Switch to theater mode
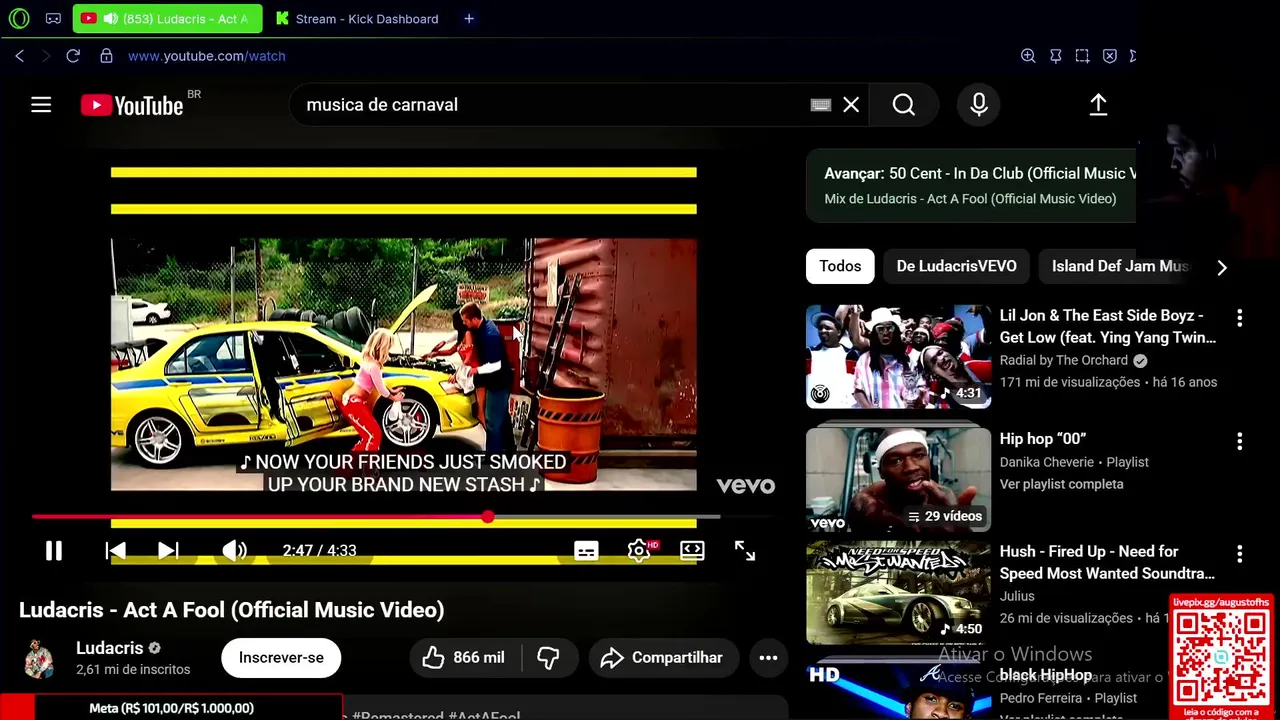 click(692, 551)
